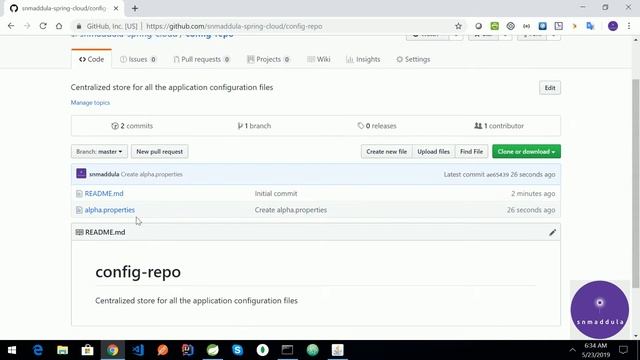Open the Issues tab
This screenshot has width=640, height=360.
click(138, 59)
